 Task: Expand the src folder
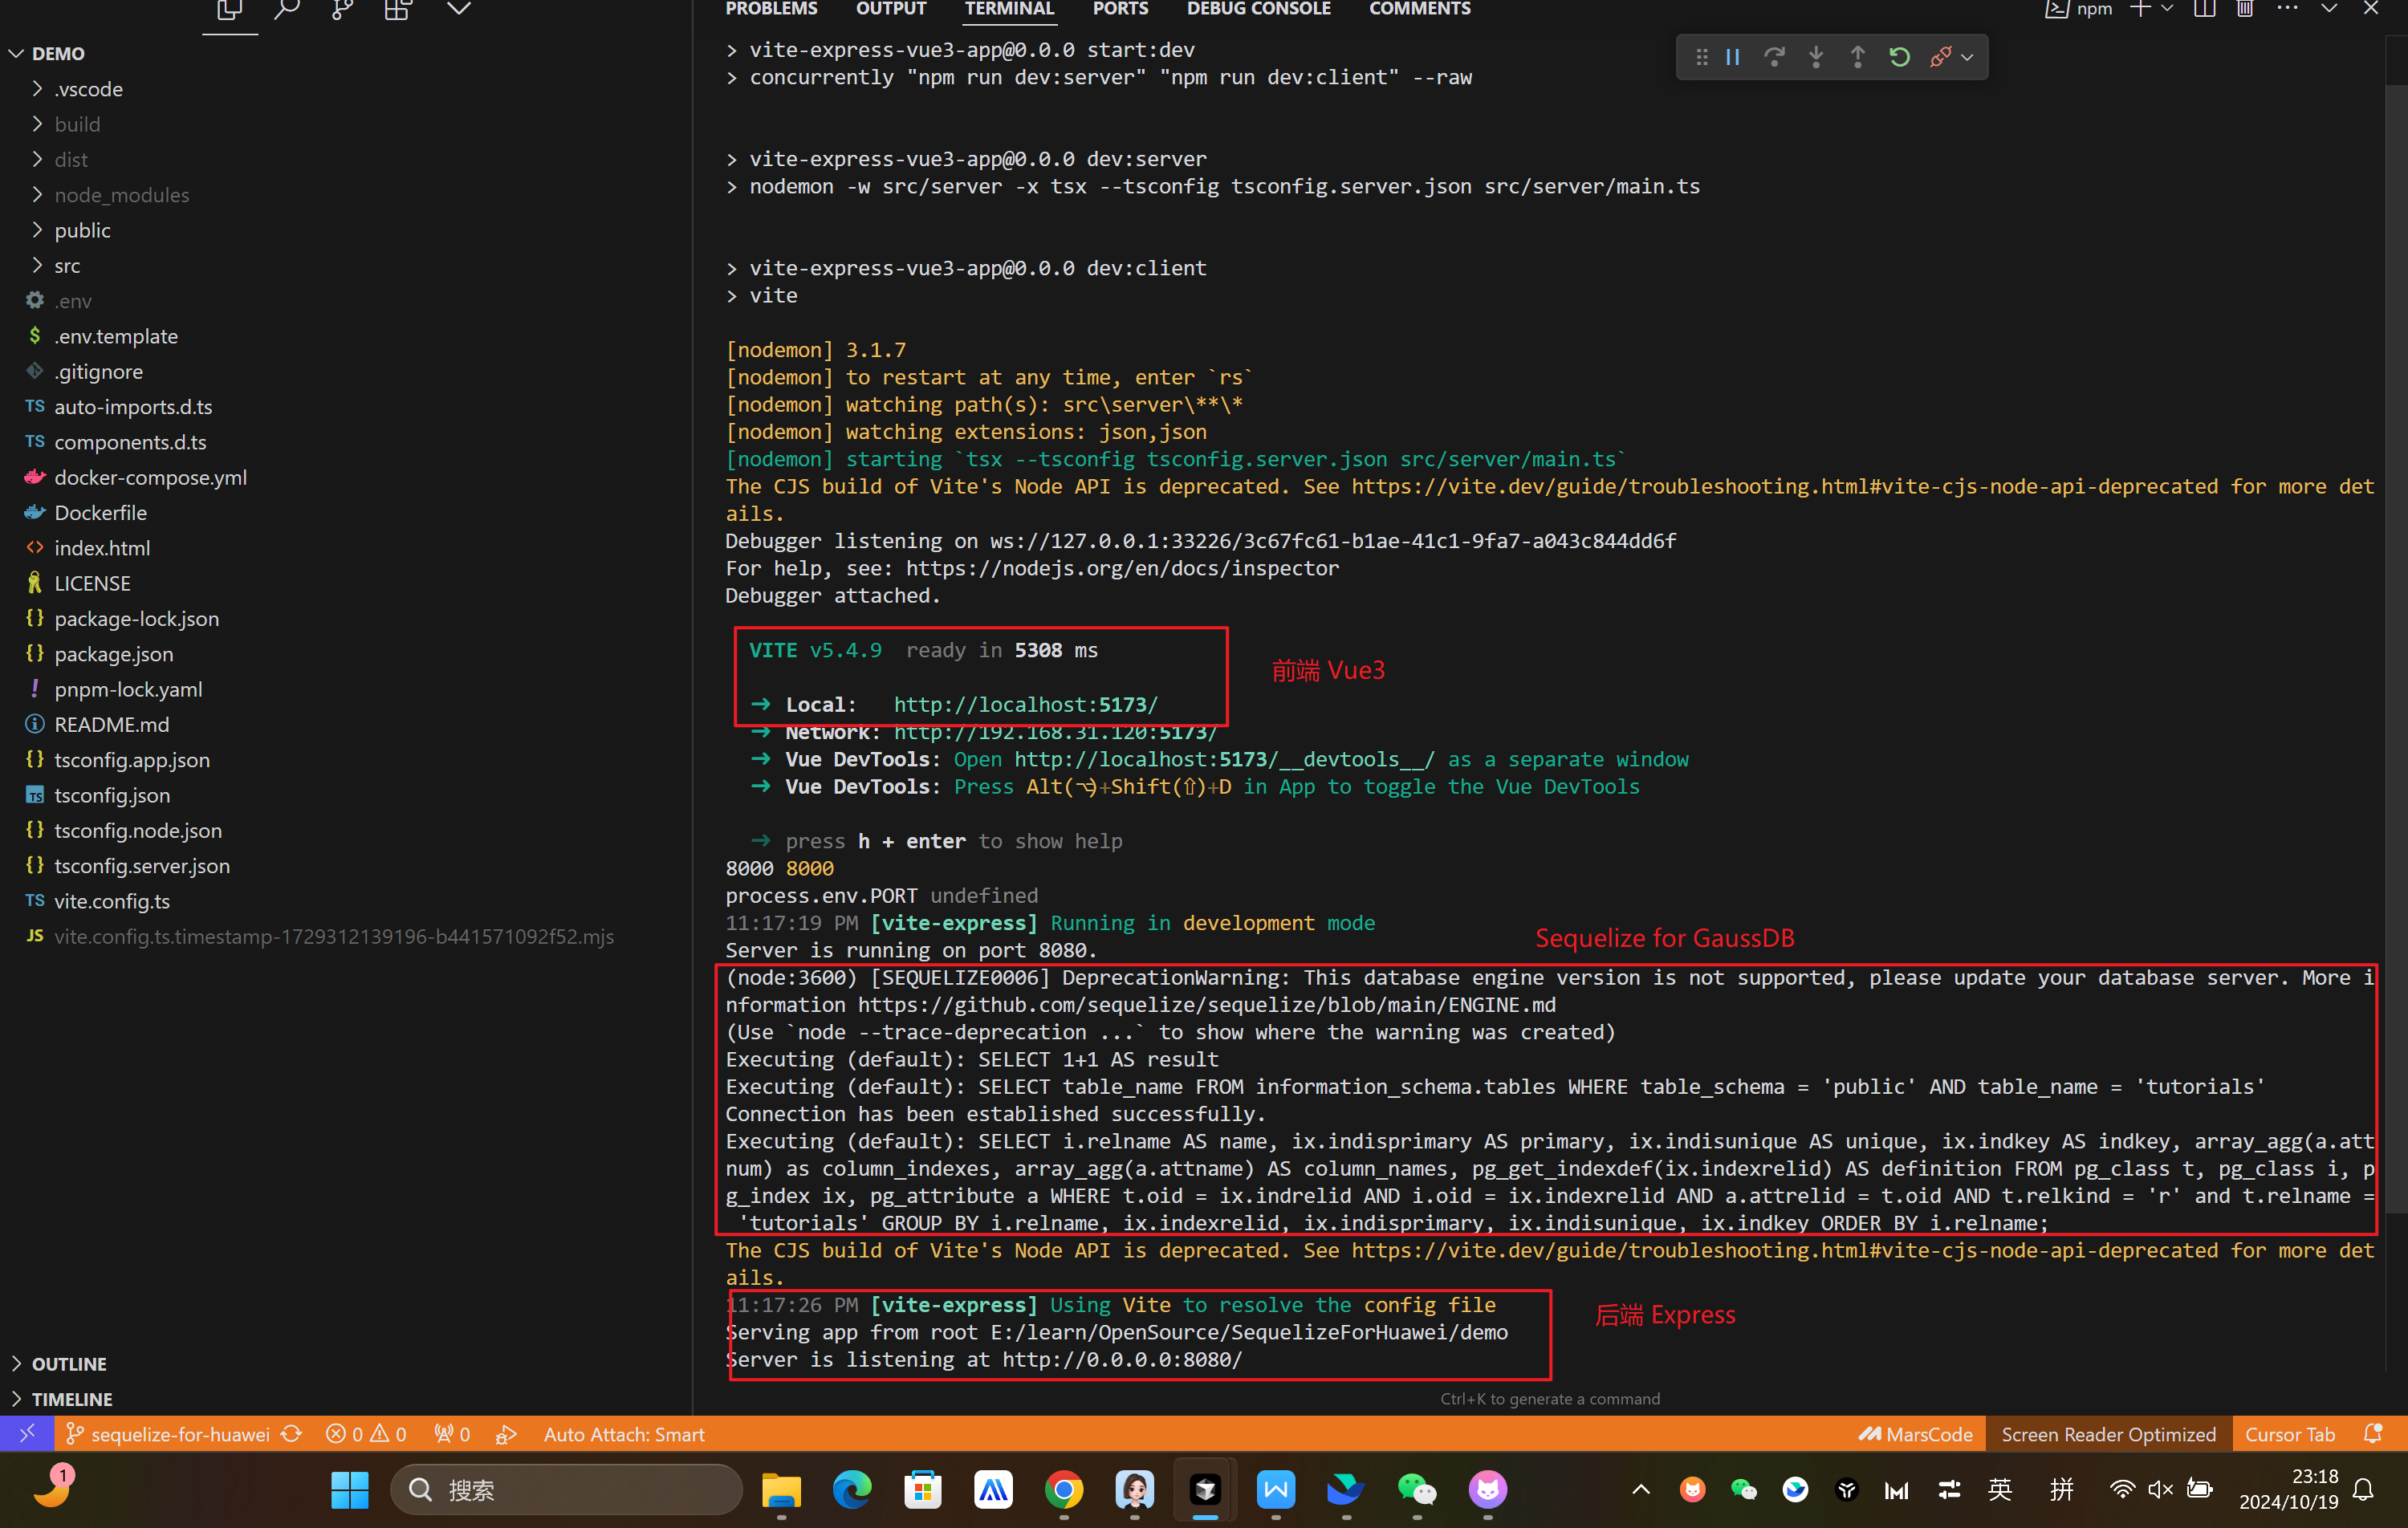pos(67,265)
